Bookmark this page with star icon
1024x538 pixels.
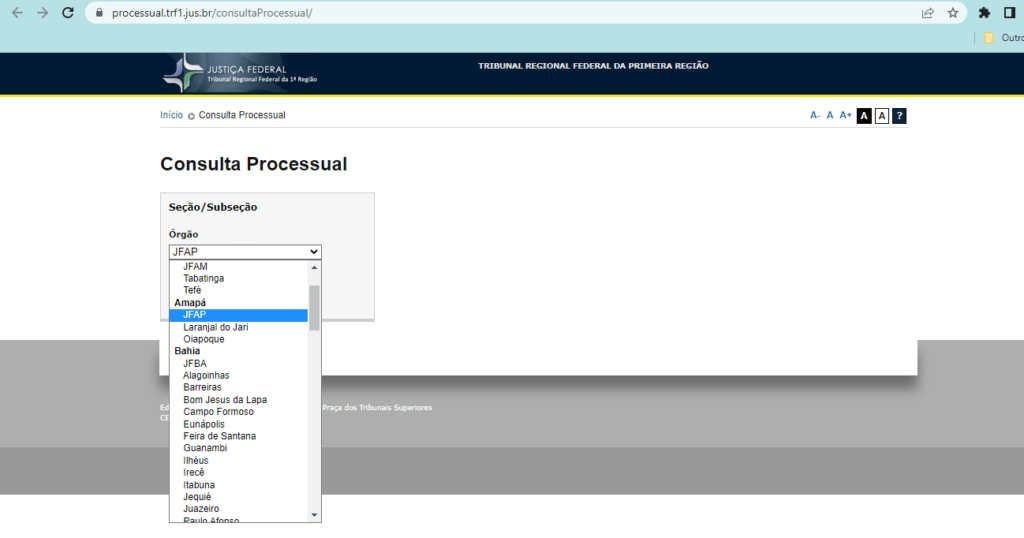click(x=953, y=13)
